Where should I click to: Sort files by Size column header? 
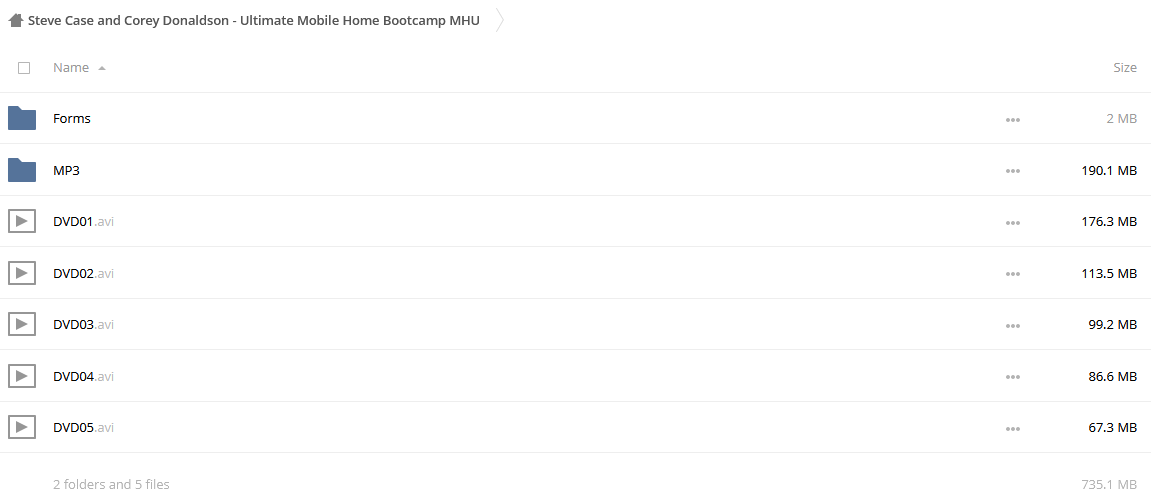click(x=1125, y=67)
